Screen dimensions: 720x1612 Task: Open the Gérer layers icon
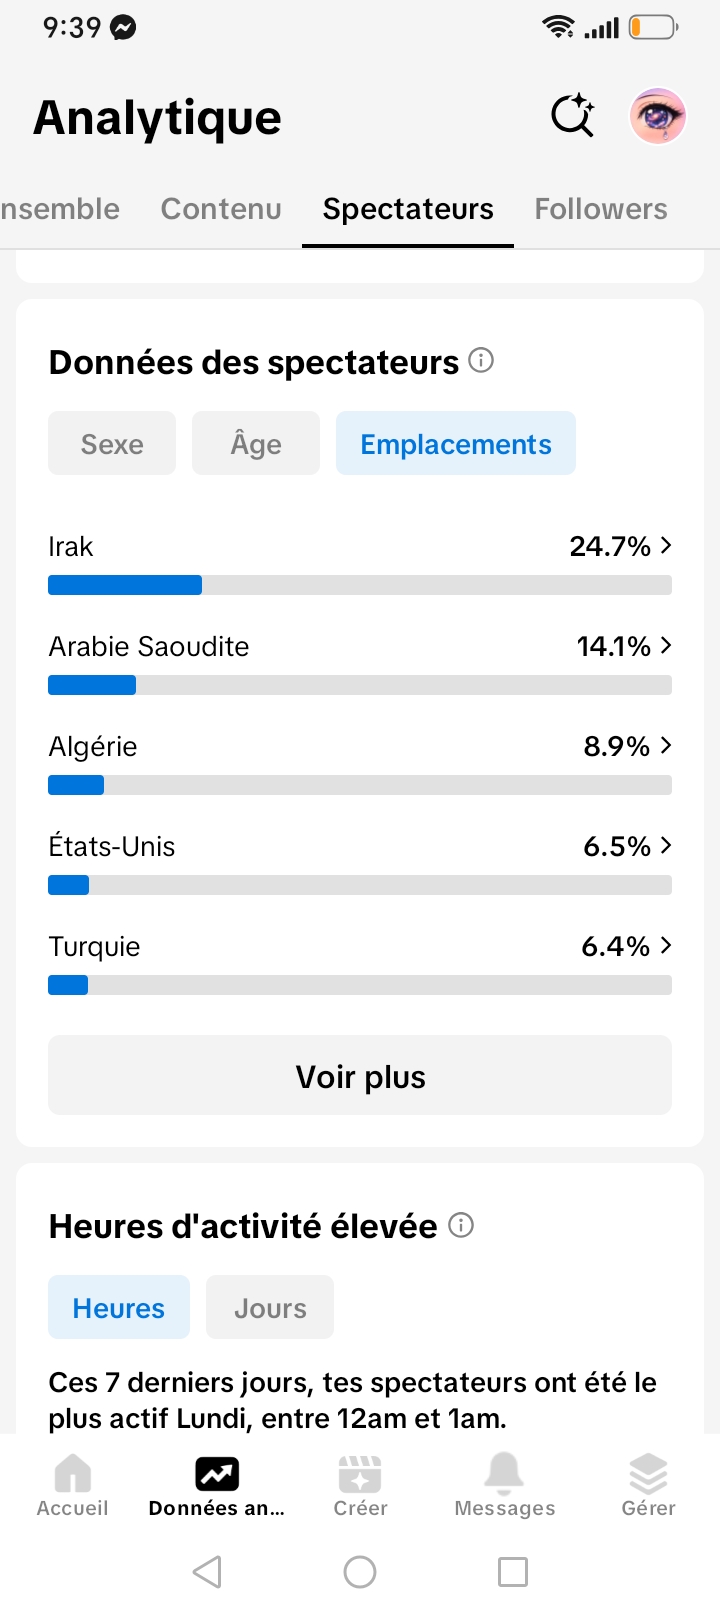pos(648,1473)
